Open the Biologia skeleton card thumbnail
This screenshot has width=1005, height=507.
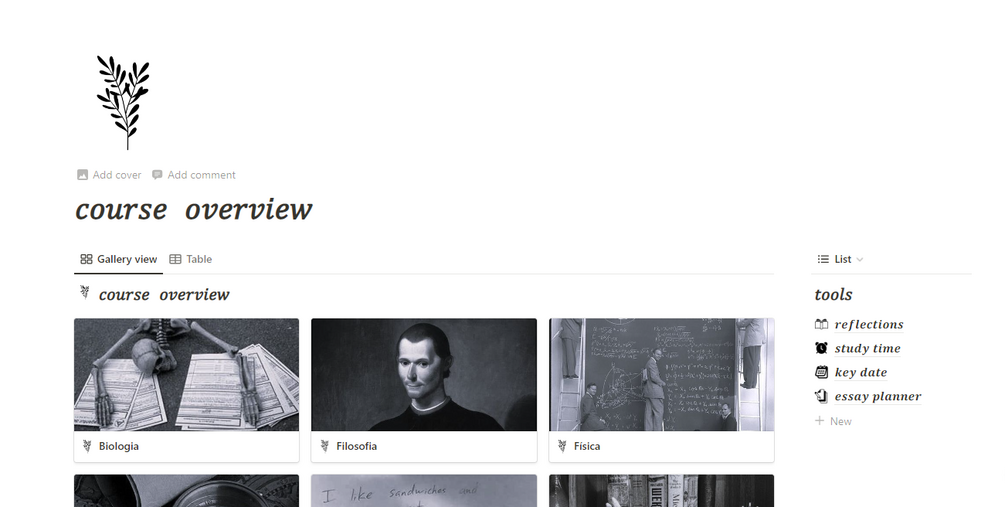[x=187, y=374]
